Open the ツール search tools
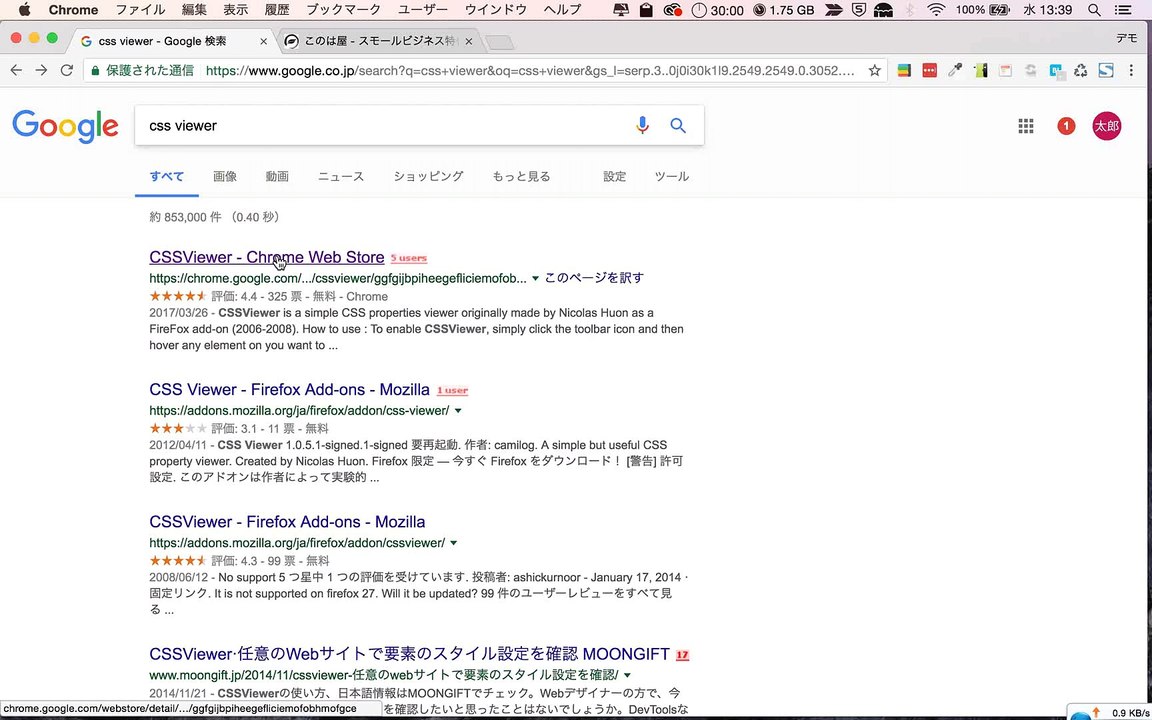Screen dimensions: 1152x720 pos(672,176)
